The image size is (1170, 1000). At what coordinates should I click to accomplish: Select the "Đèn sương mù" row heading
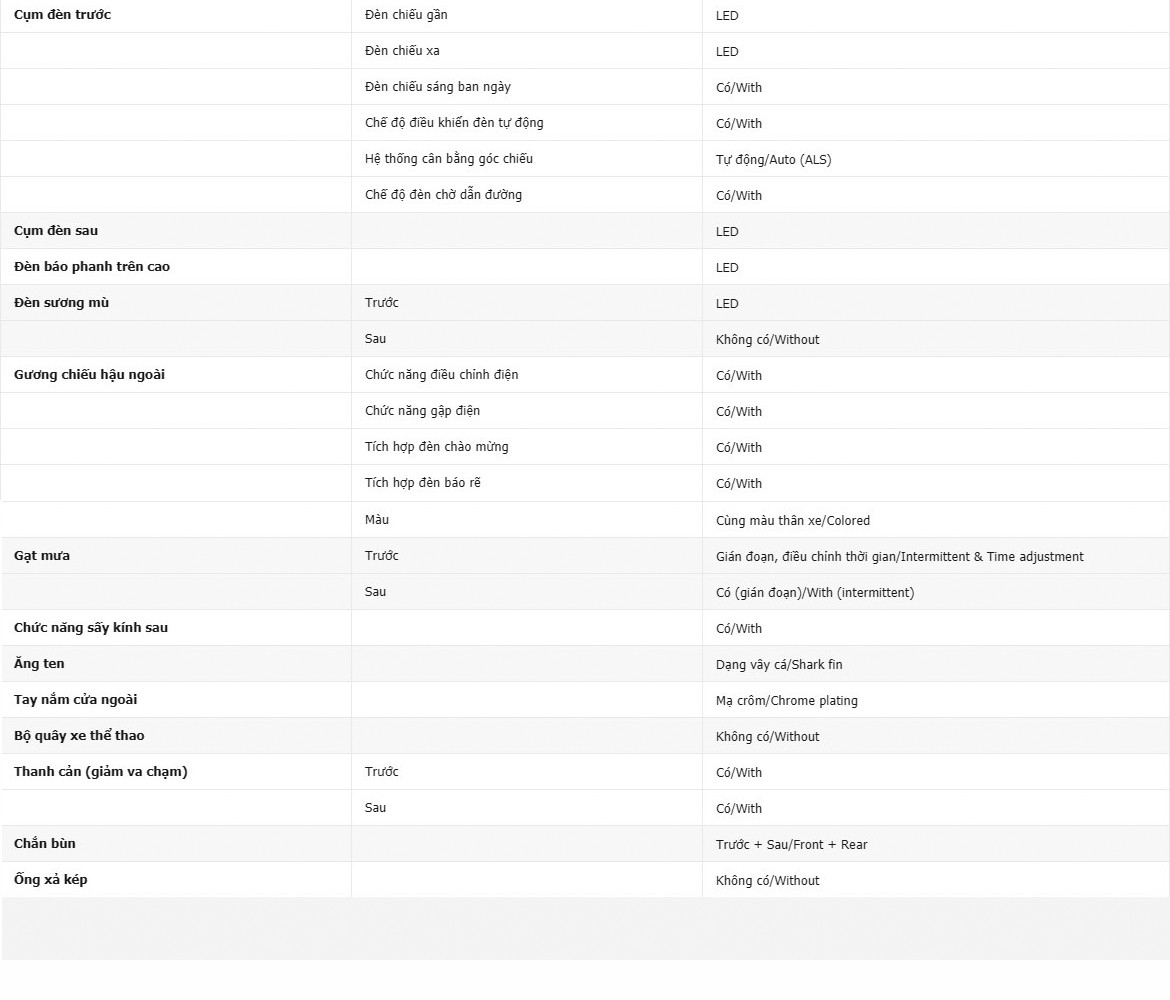tap(61, 303)
